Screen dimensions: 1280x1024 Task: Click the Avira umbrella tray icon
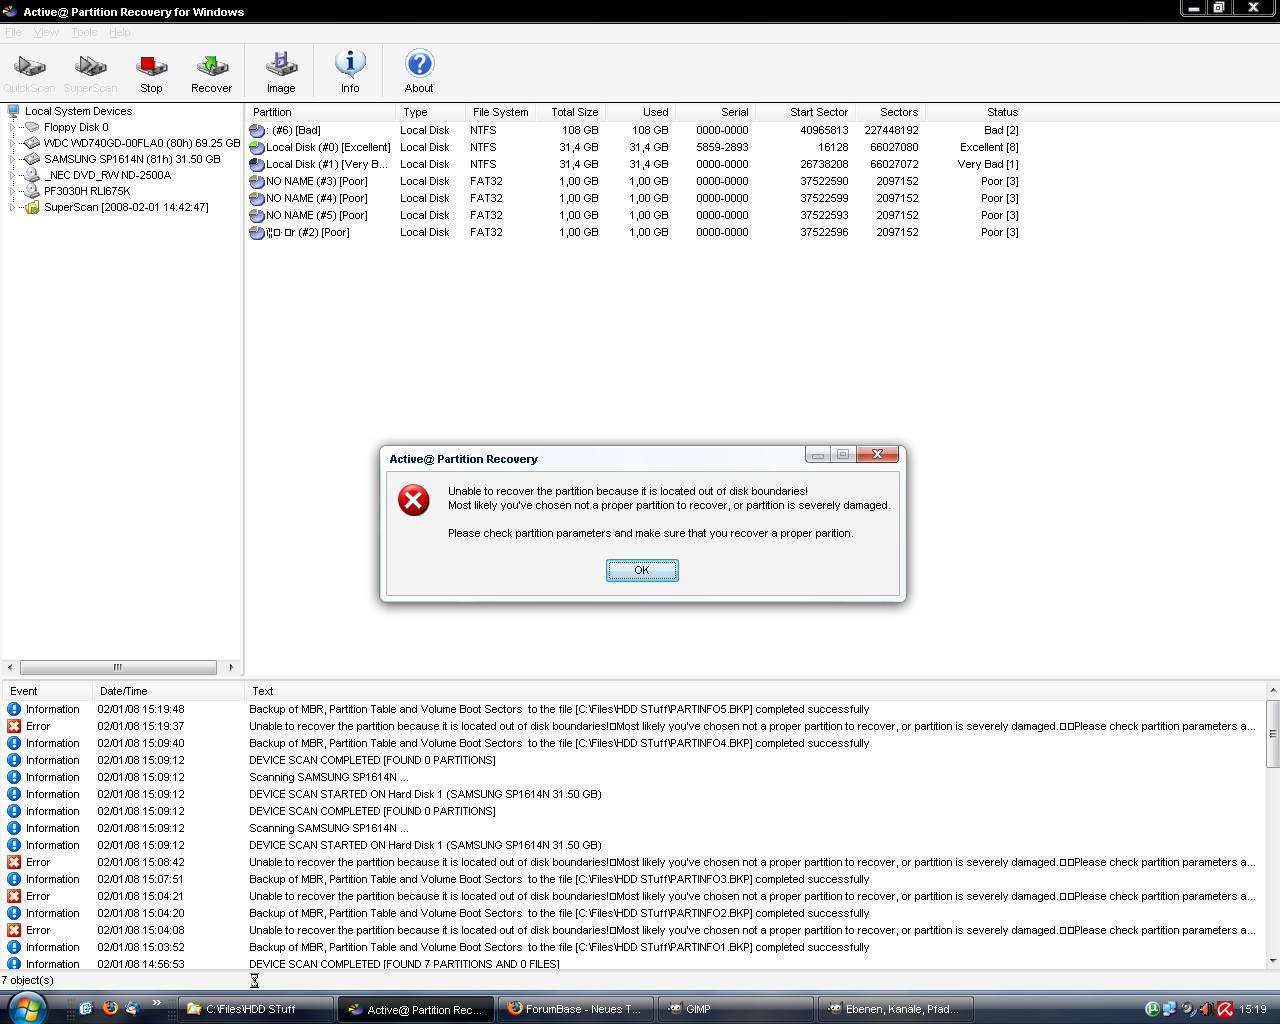1225,1009
